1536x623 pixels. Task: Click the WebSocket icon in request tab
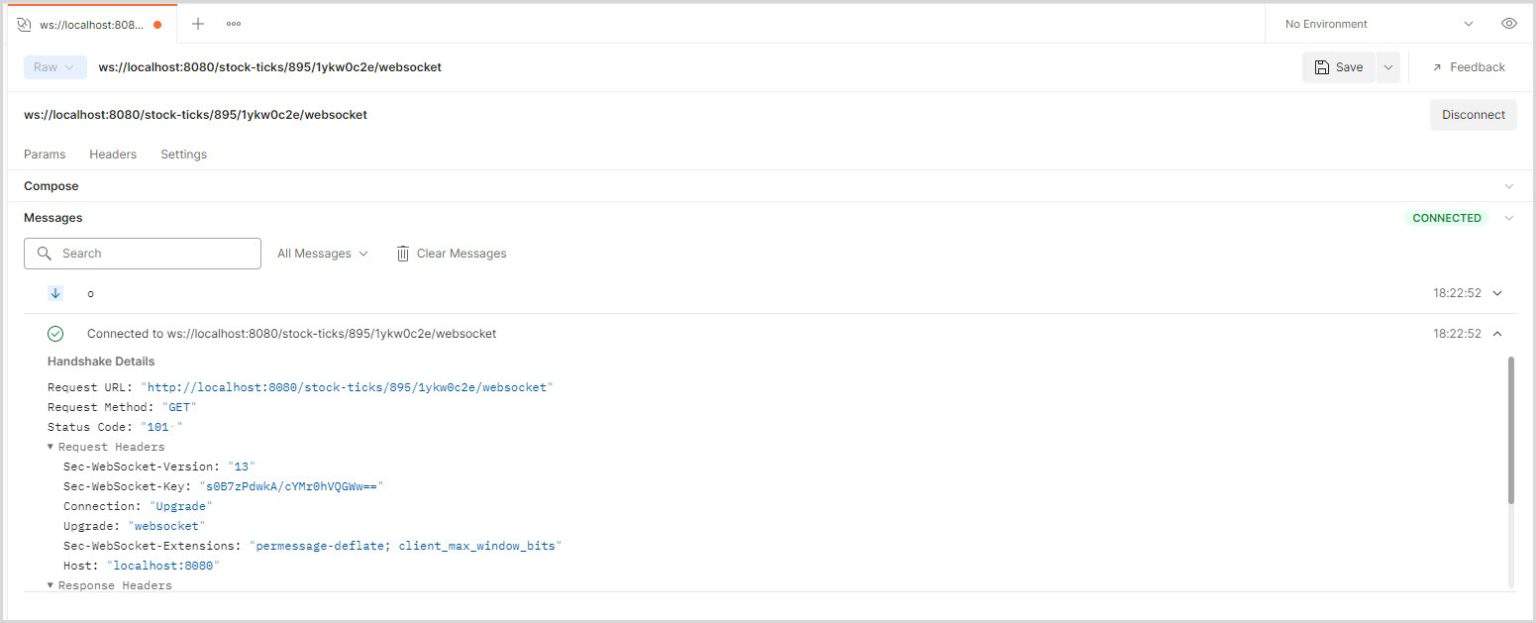(24, 25)
